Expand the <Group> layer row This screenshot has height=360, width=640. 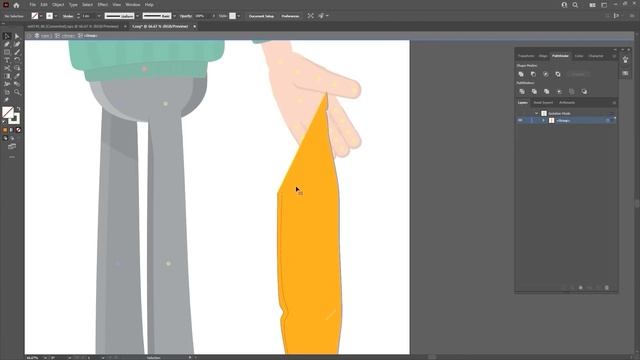pos(544,120)
